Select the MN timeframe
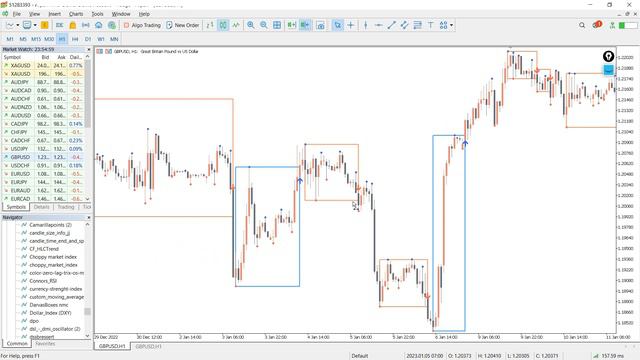This screenshot has height=360, width=640. point(114,39)
